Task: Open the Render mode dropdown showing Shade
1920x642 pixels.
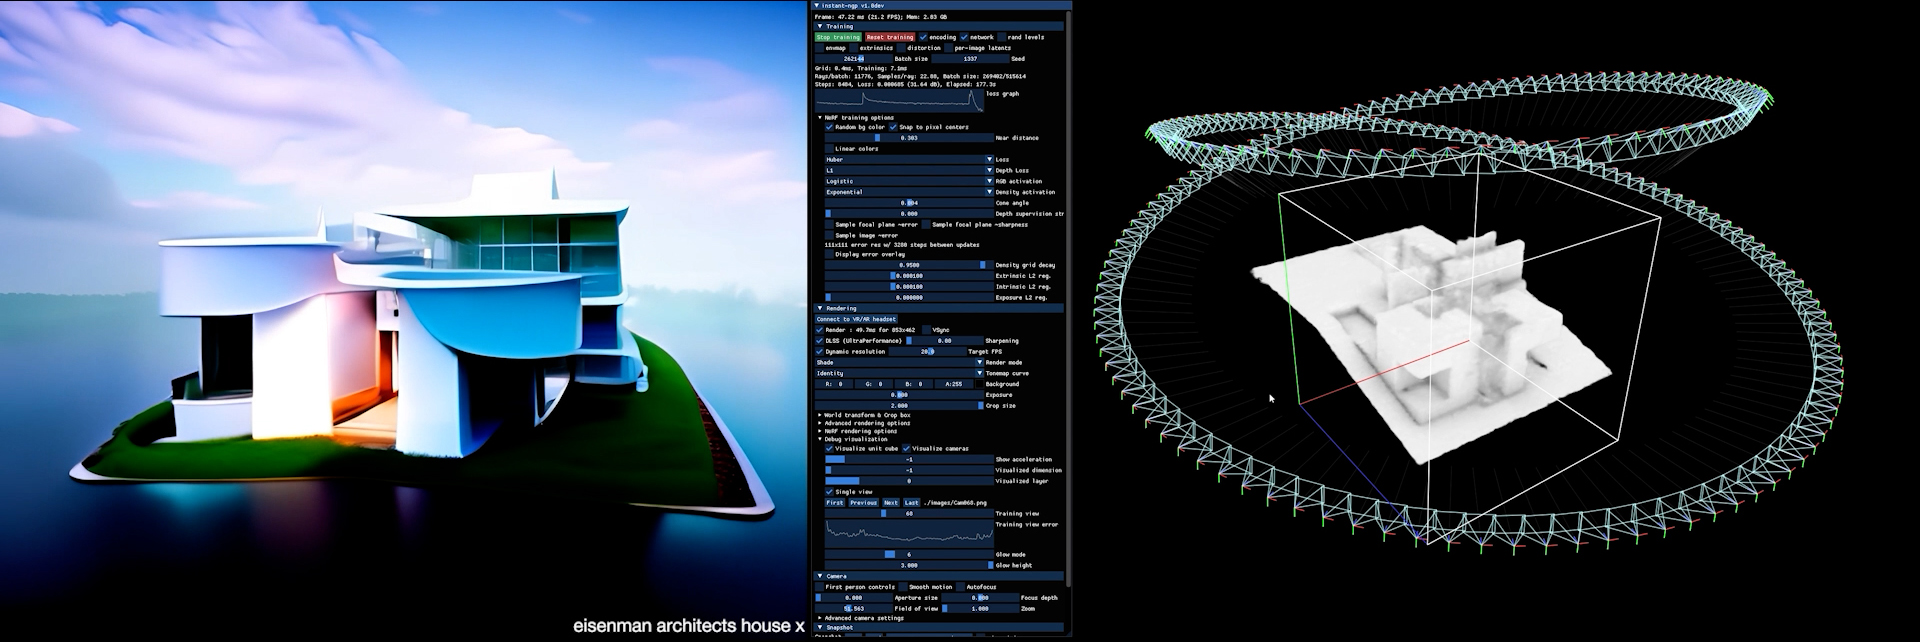Action: click(x=900, y=362)
